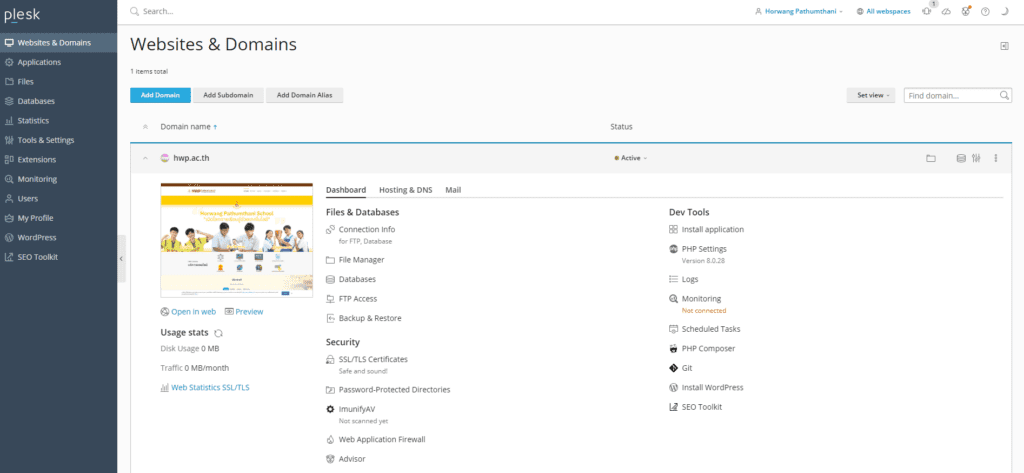
Task: Collapse the left navigation sidebar handle
Action: click(x=121, y=258)
